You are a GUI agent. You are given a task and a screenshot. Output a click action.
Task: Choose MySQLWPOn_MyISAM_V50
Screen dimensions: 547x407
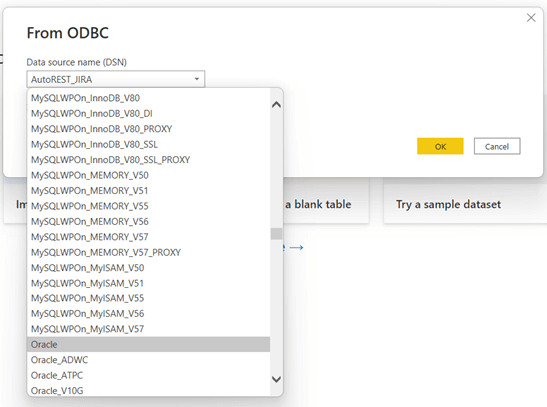coord(148,267)
